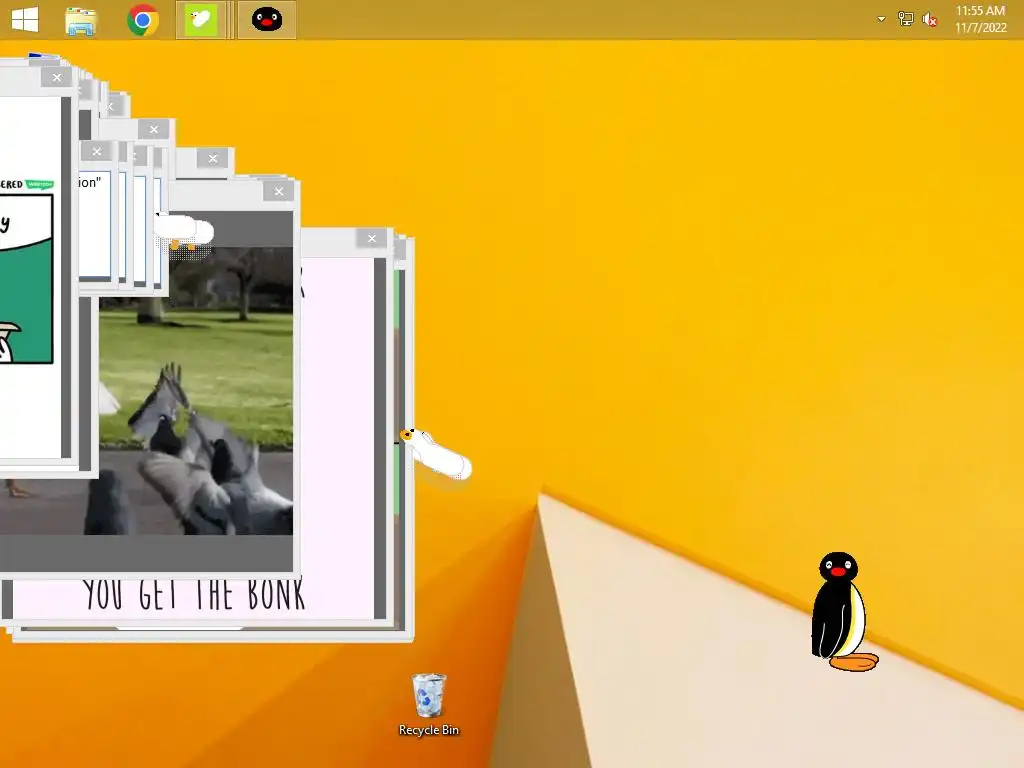Close the pigeon photo window

click(279, 191)
